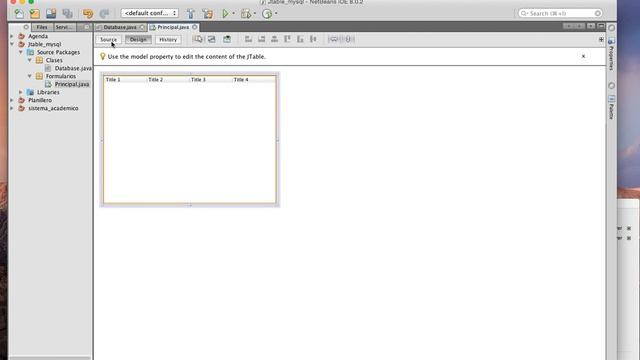Center vertically alignment icon
Viewport: 640px width, 360px height.
click(x=313, y=39)
